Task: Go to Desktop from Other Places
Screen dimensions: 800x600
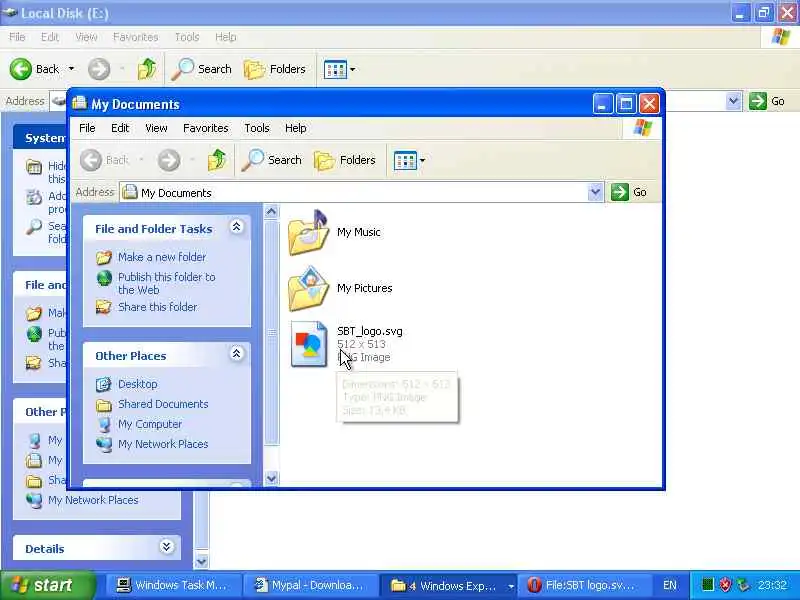Action: coord(137,384)
